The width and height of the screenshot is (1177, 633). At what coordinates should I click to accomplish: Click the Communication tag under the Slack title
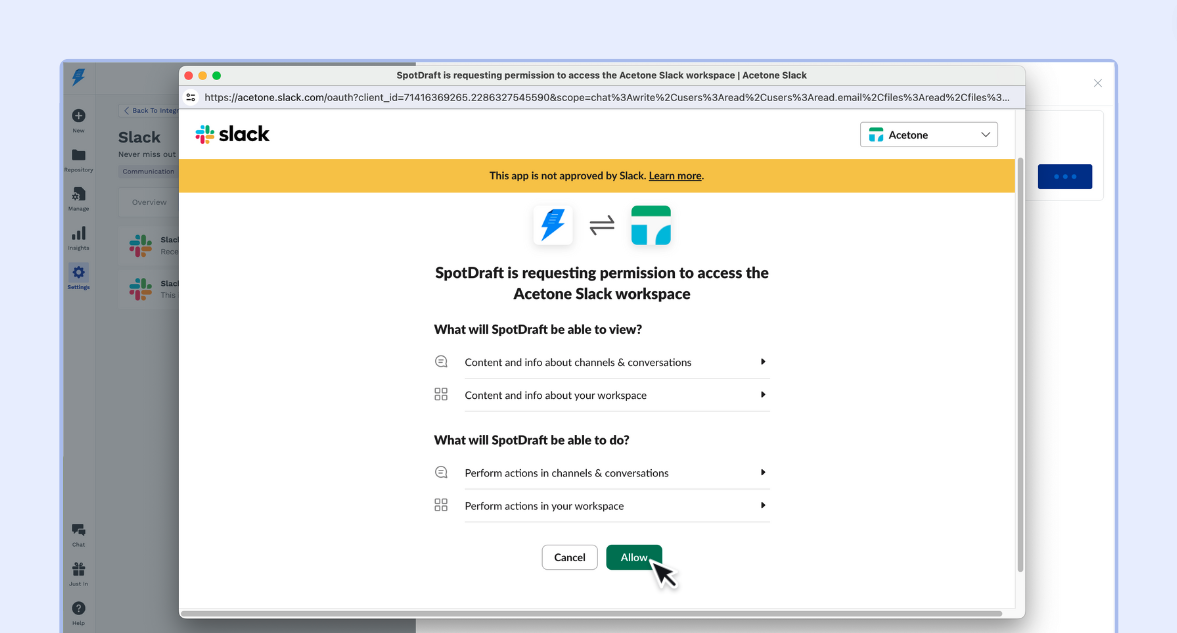point(148,171)
